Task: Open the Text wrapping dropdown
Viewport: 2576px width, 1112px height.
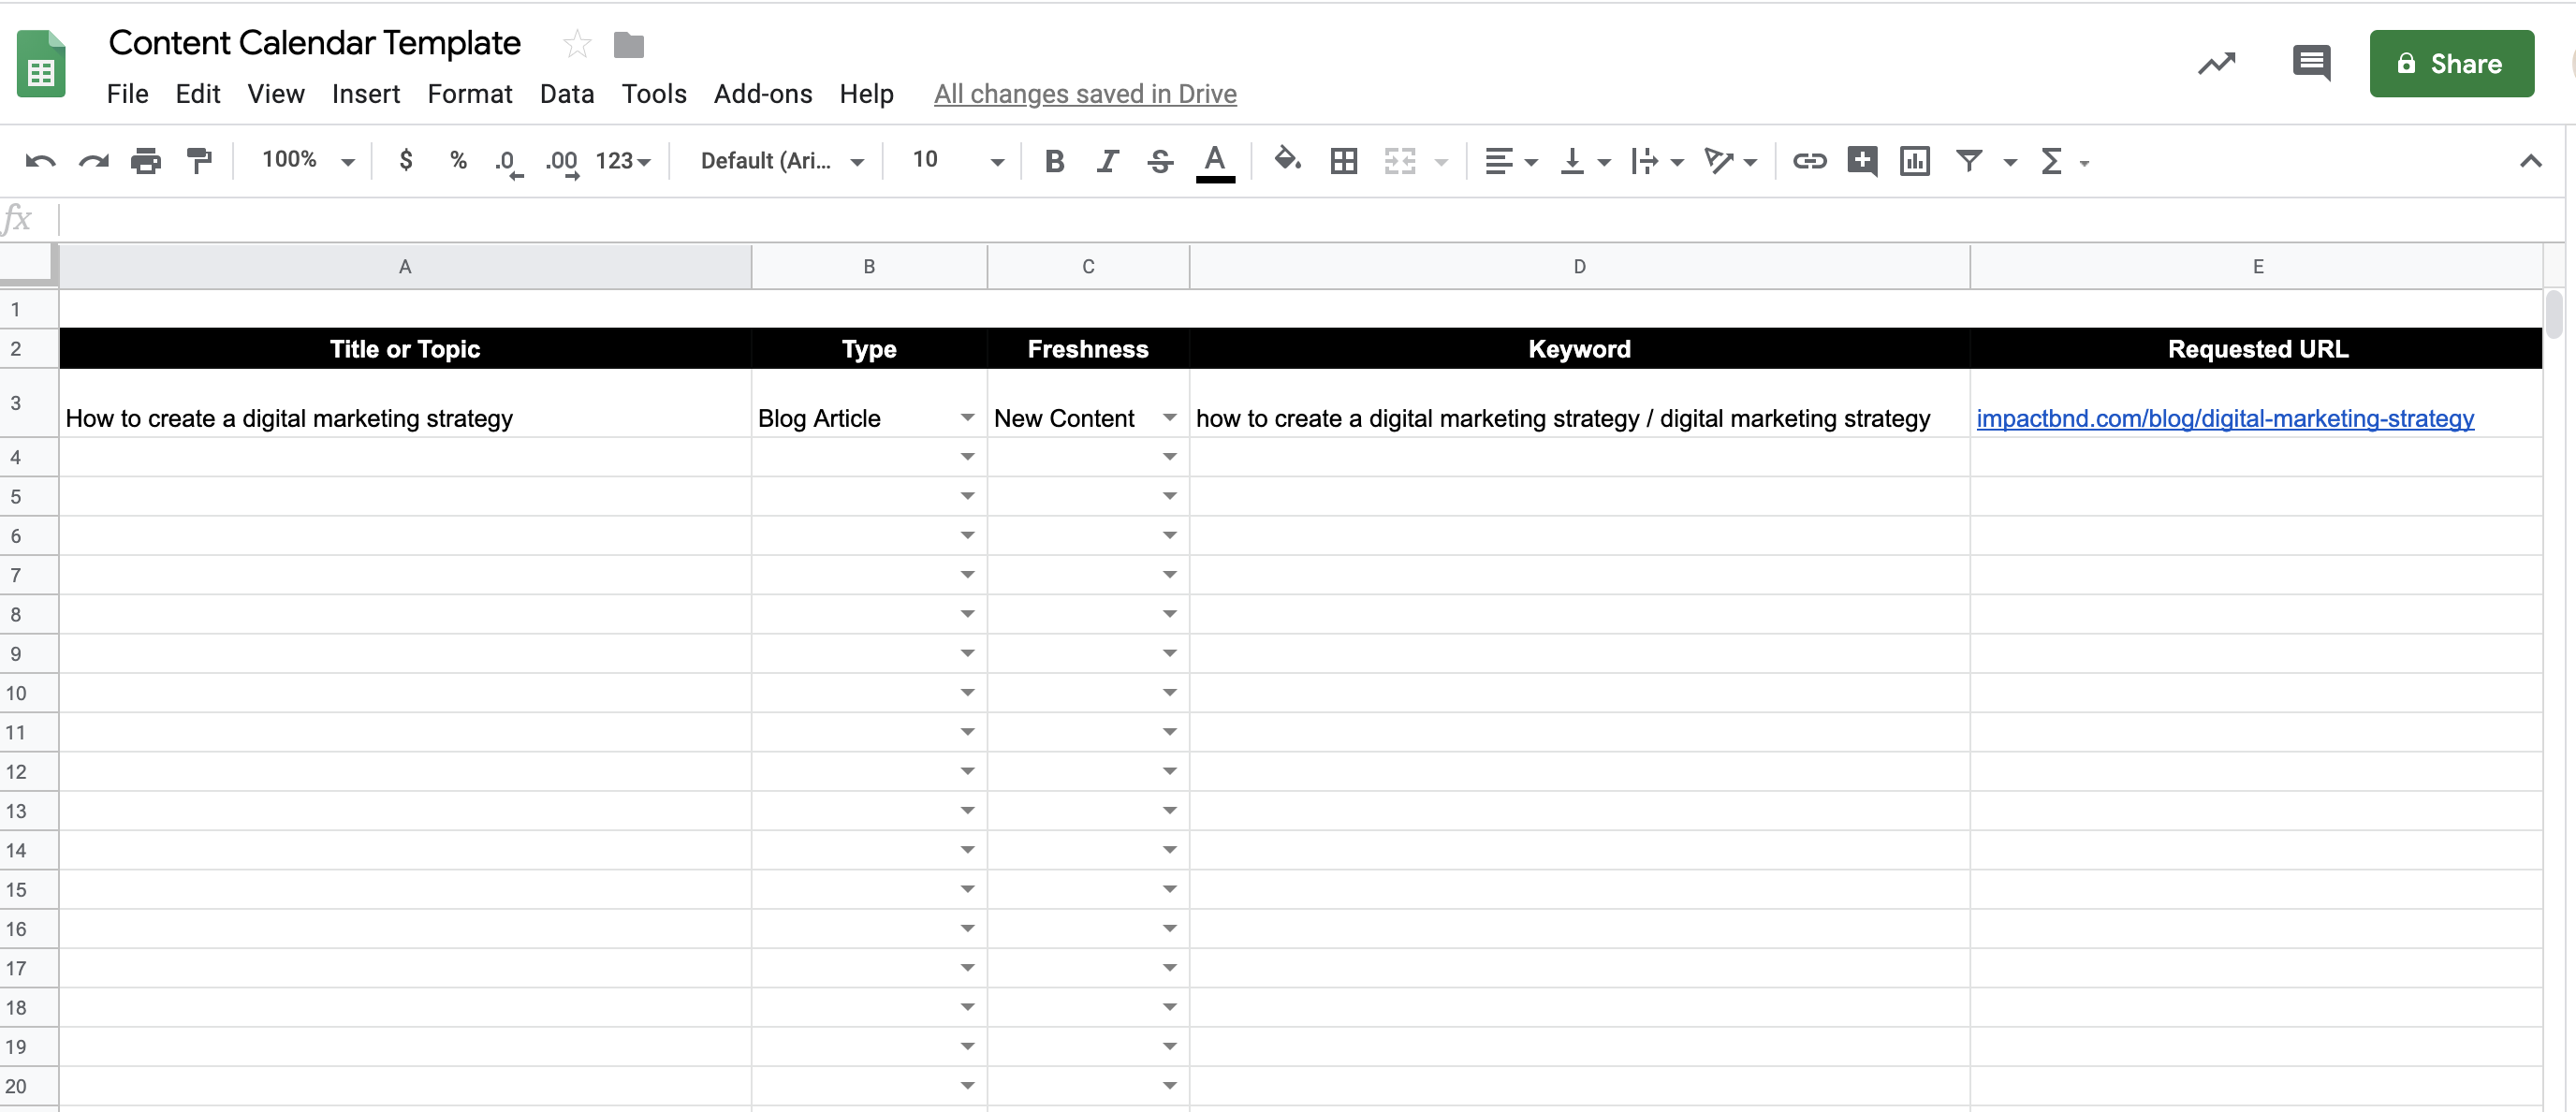Action: (x=1657, y=161)
